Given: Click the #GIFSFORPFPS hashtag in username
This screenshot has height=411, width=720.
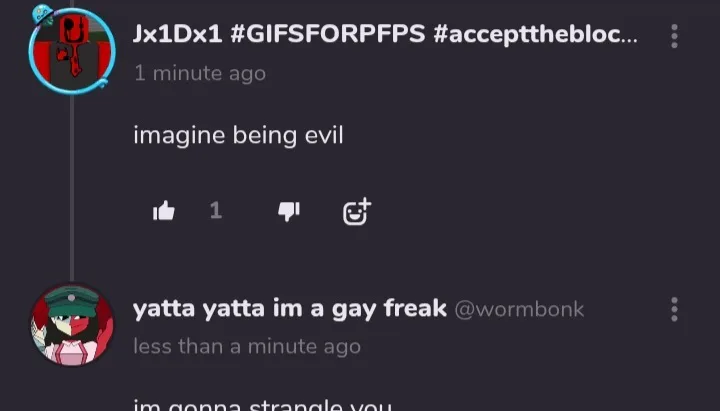Looking at the screenshot, I should tap(327, 34).
